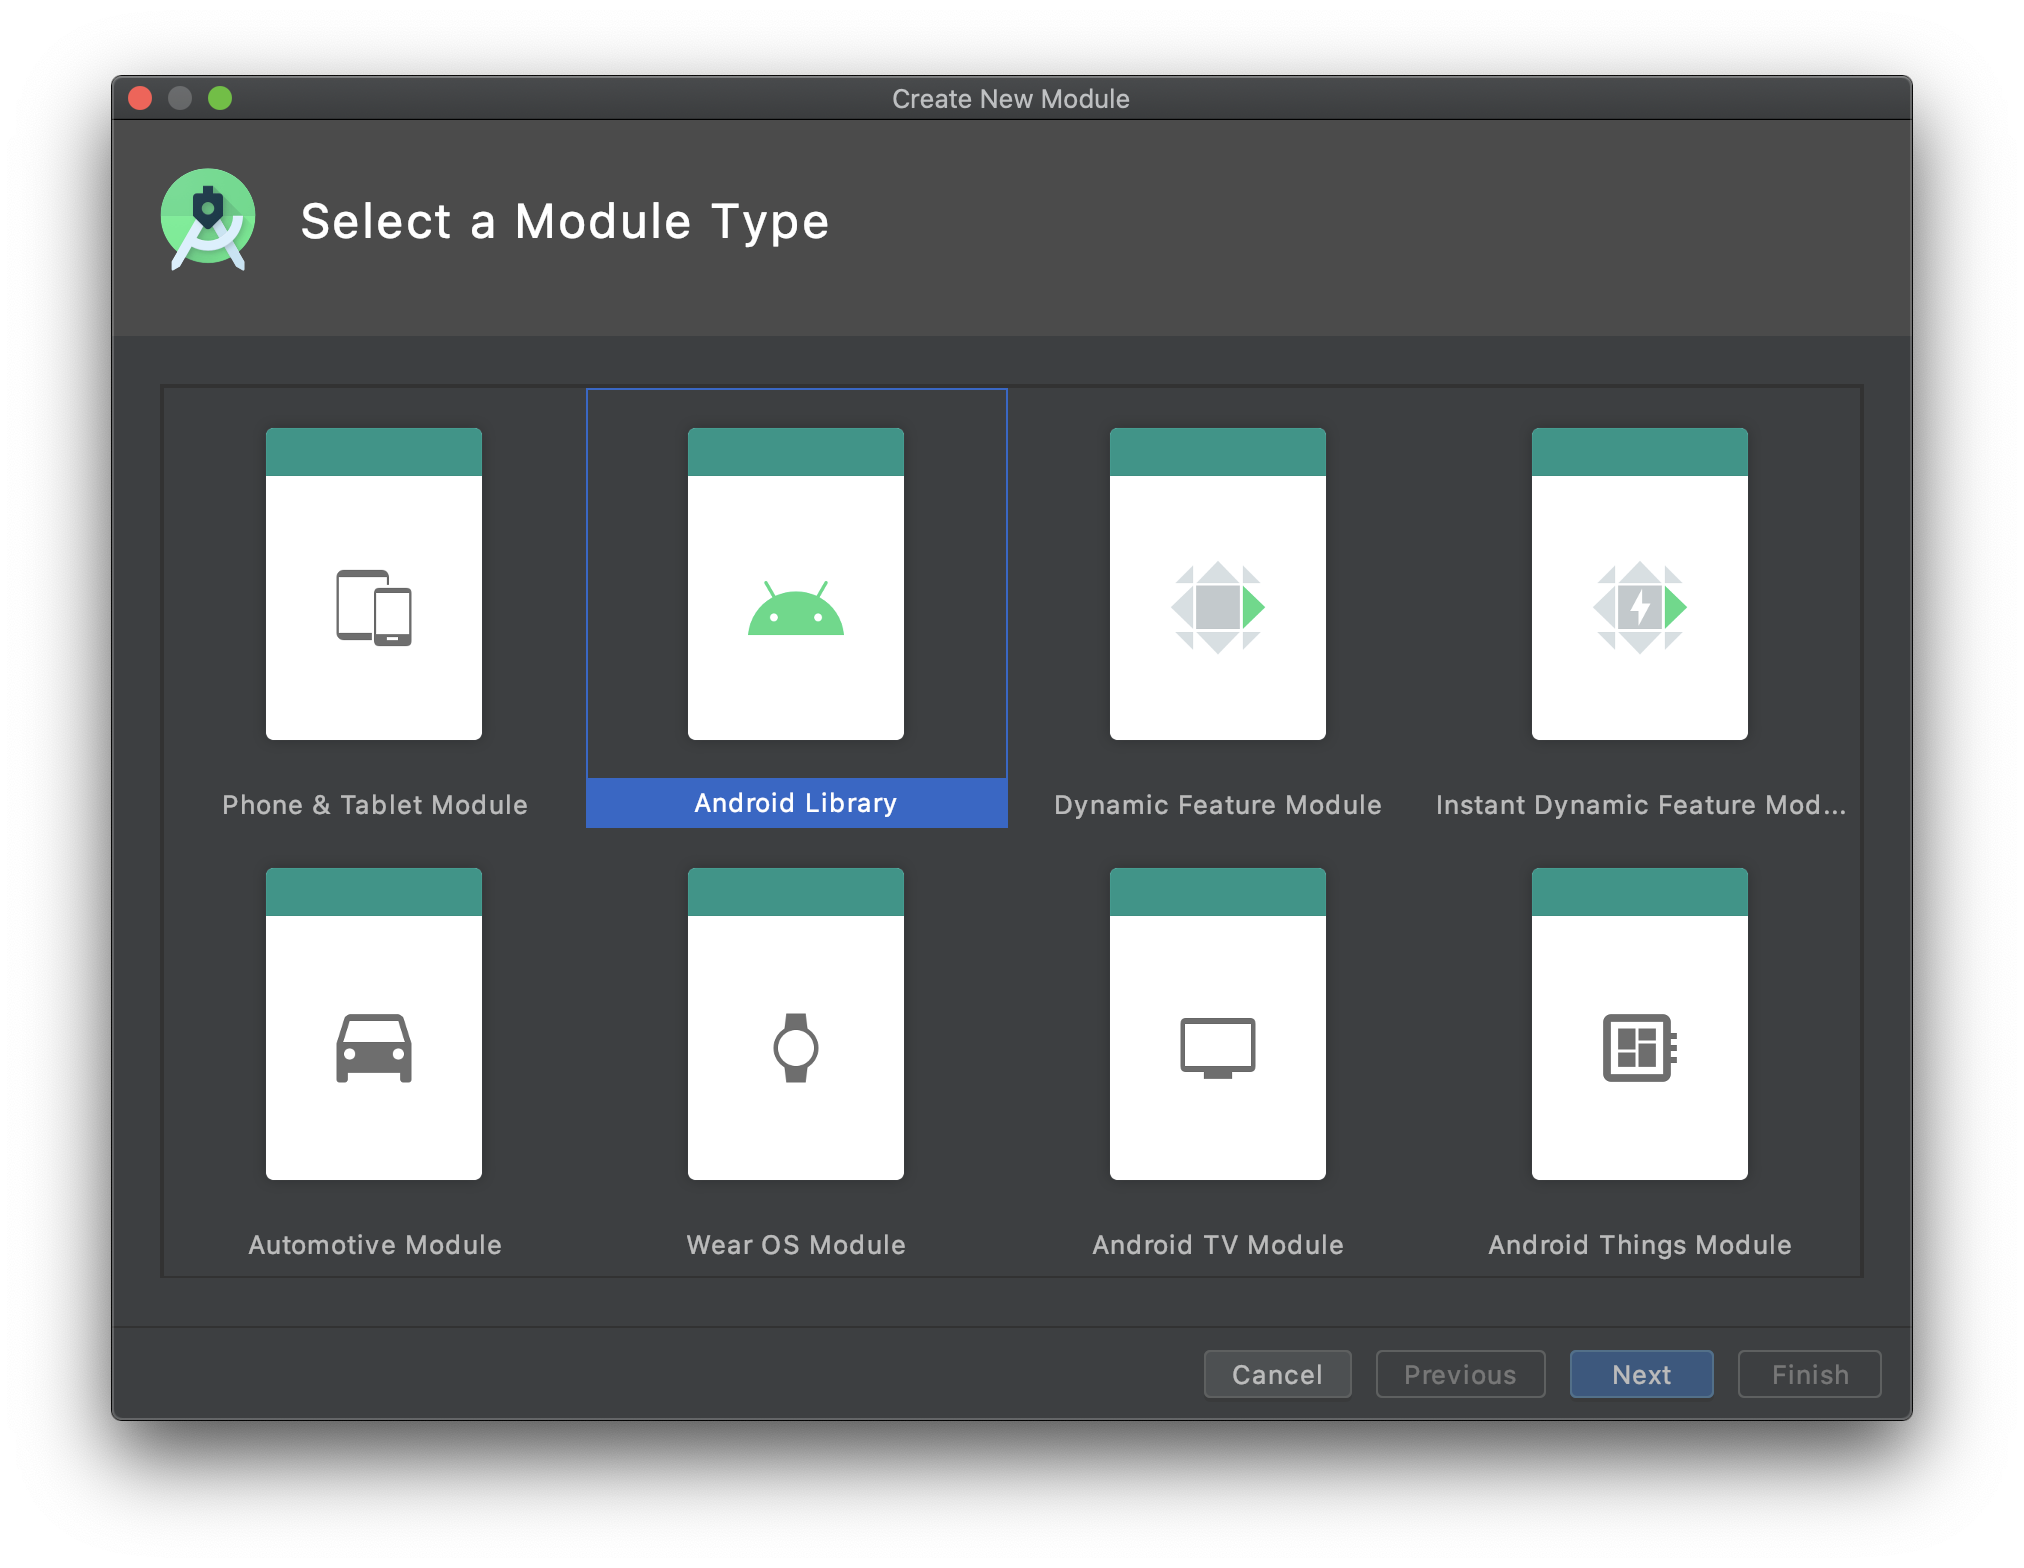
Task: Select the Phone & Tablet module icon
Action: pos(374,607)
